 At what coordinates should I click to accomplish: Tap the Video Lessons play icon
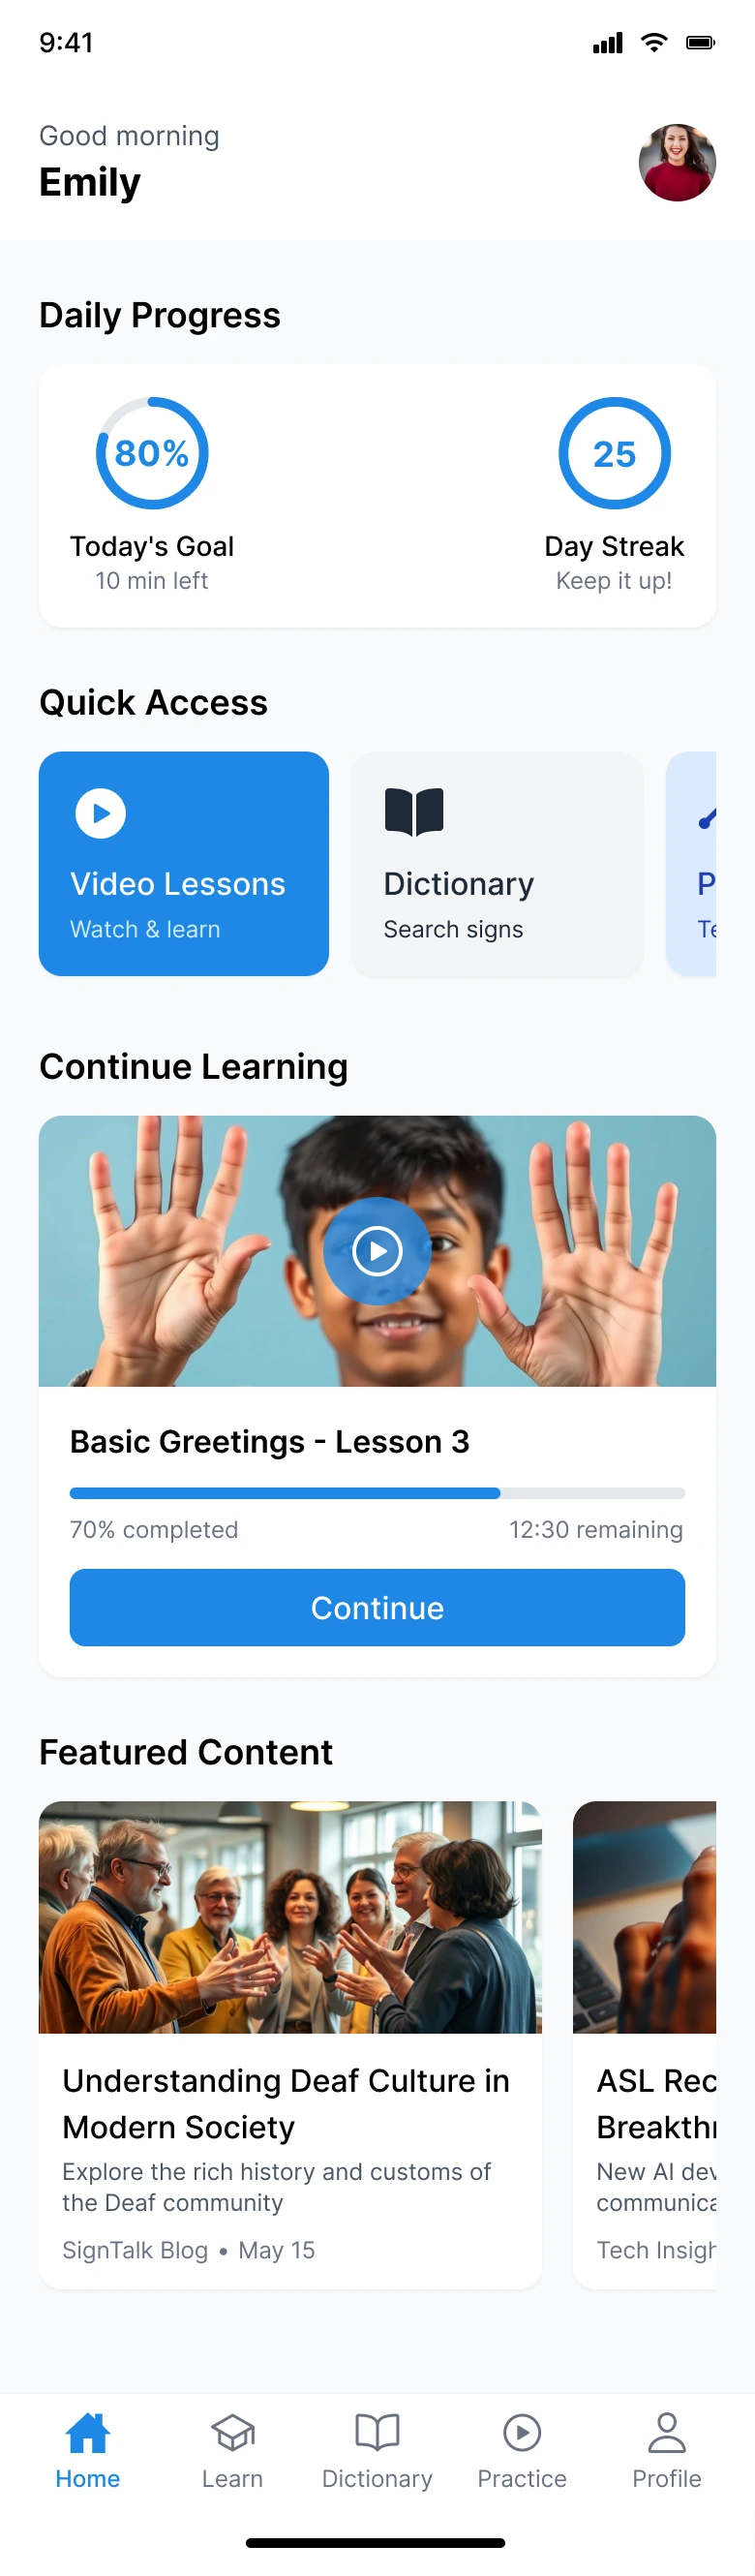101,813
